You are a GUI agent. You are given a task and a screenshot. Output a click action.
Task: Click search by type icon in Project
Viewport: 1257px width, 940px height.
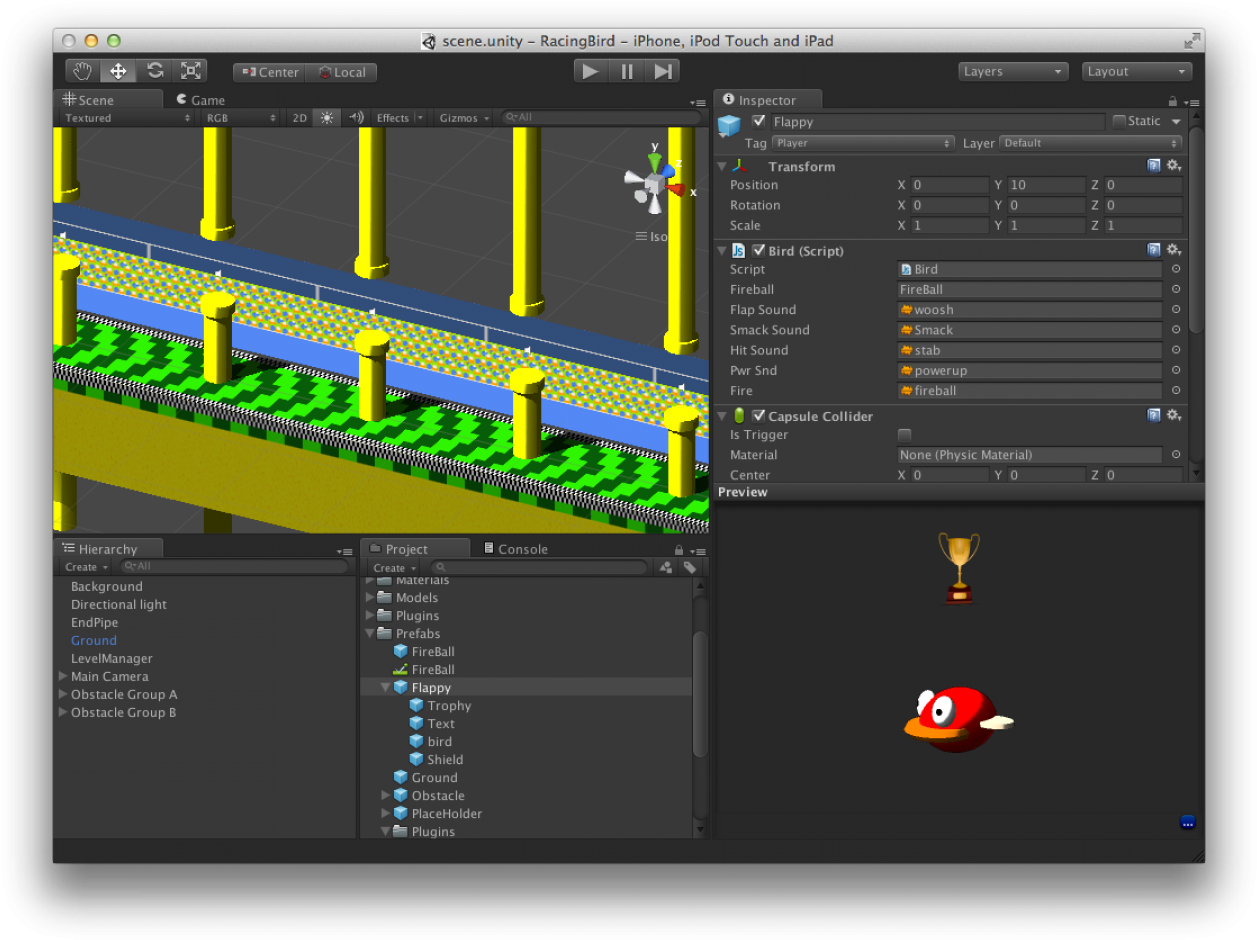coord(666,568)
